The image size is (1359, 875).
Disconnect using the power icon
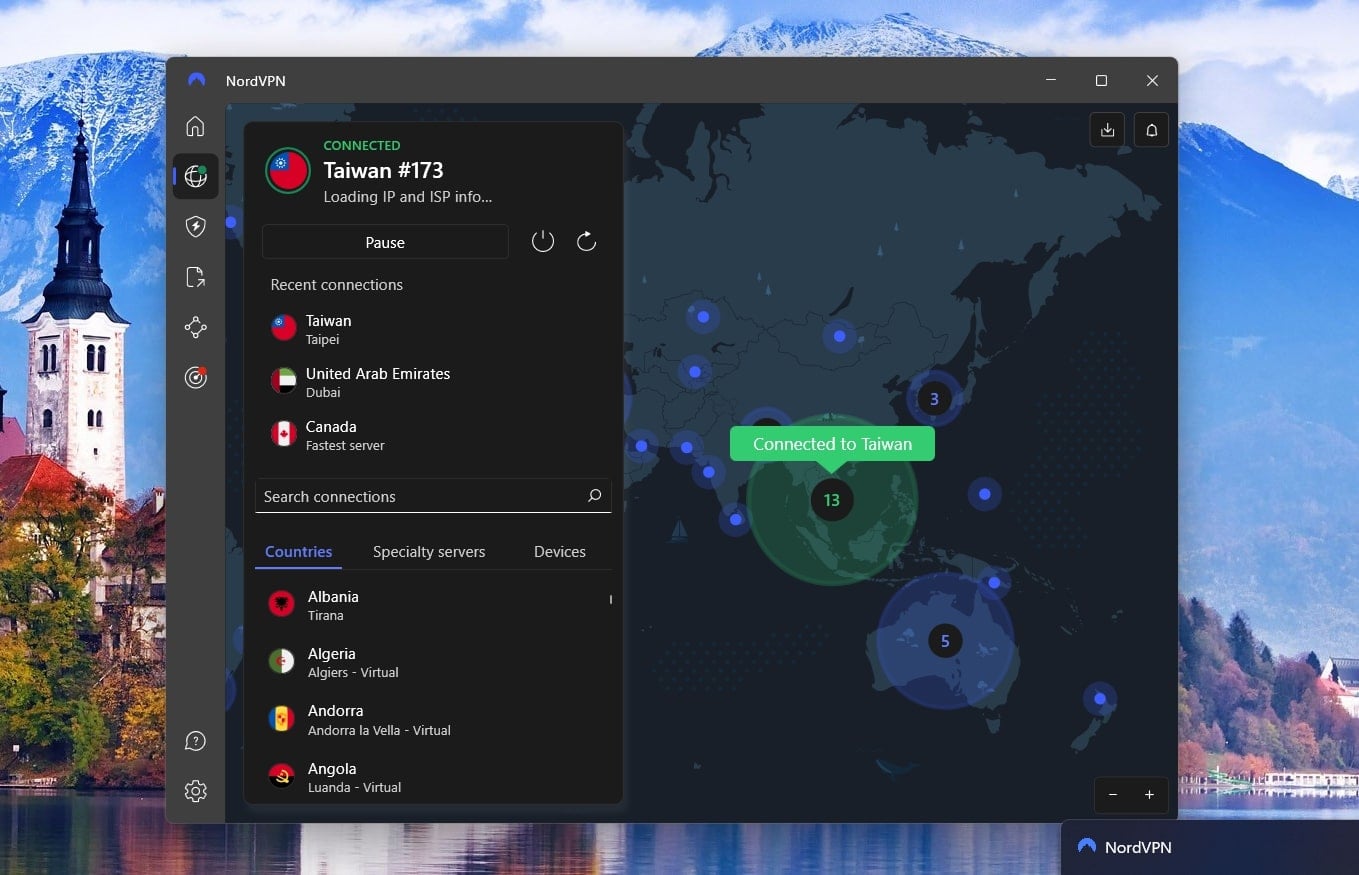543,241
